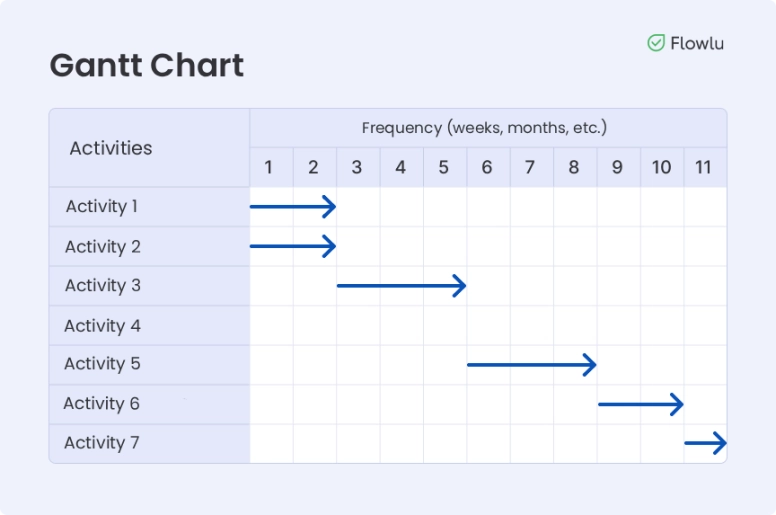Select the Activity 4 row label
Viewport: 776px width, 515px height.
[x=103, y=326]
